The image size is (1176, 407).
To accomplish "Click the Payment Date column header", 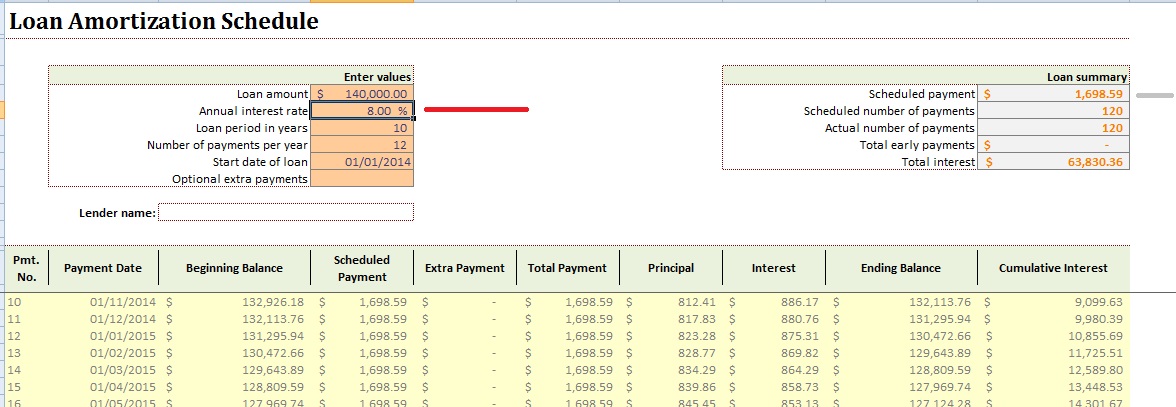I will point(103,268).
